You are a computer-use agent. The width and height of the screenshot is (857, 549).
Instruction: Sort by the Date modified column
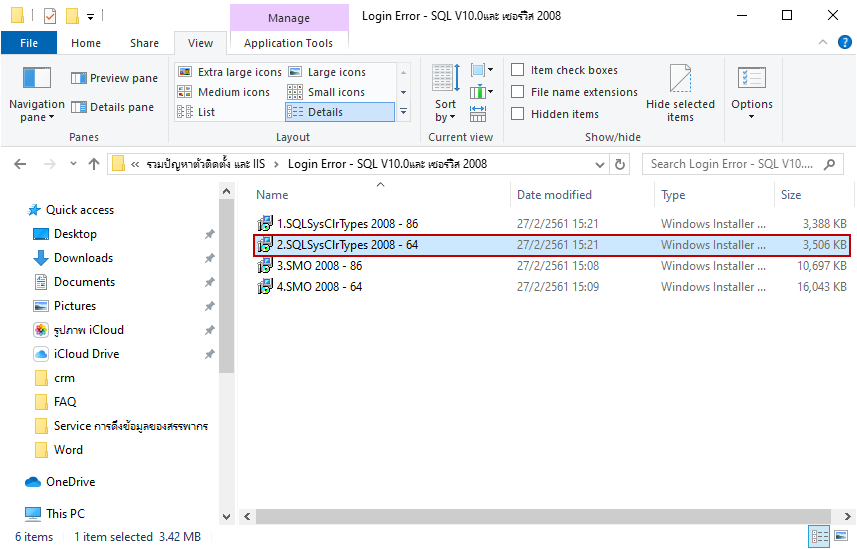[583, 195]
